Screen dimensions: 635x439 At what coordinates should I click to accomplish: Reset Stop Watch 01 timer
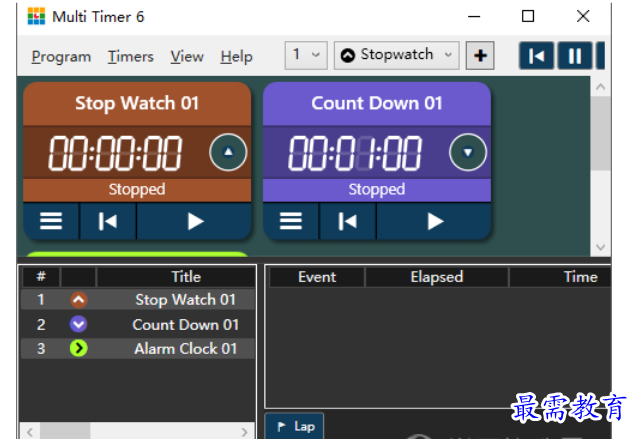(x=108, y=221)
